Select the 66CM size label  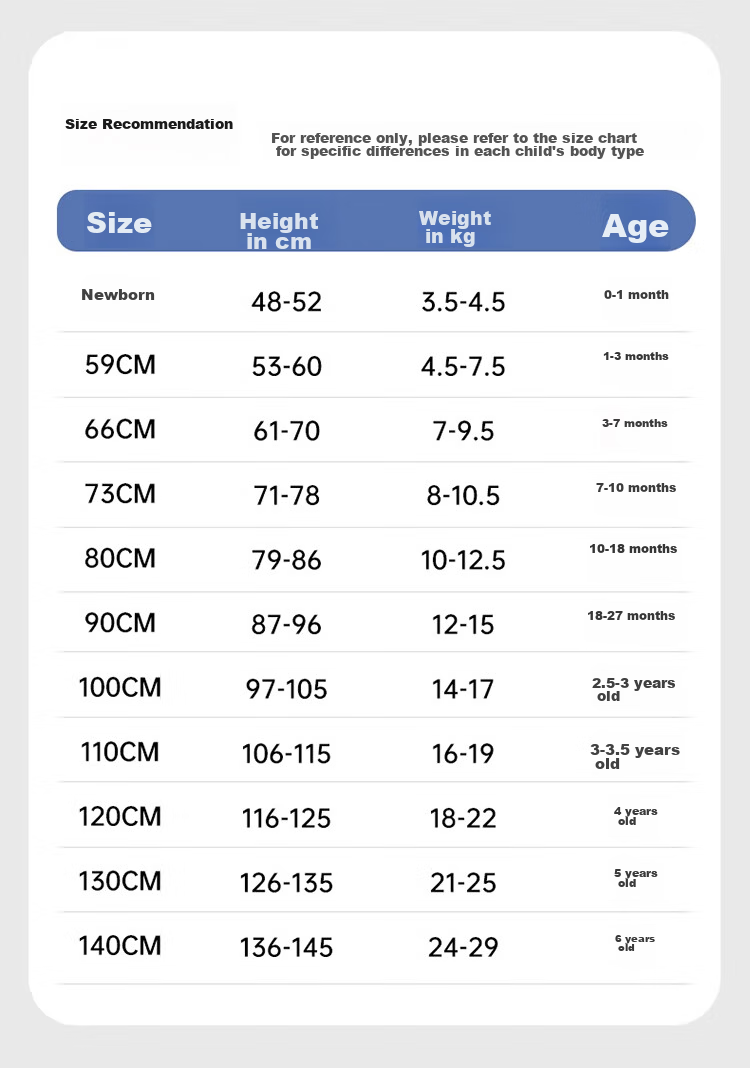point(120,429)
